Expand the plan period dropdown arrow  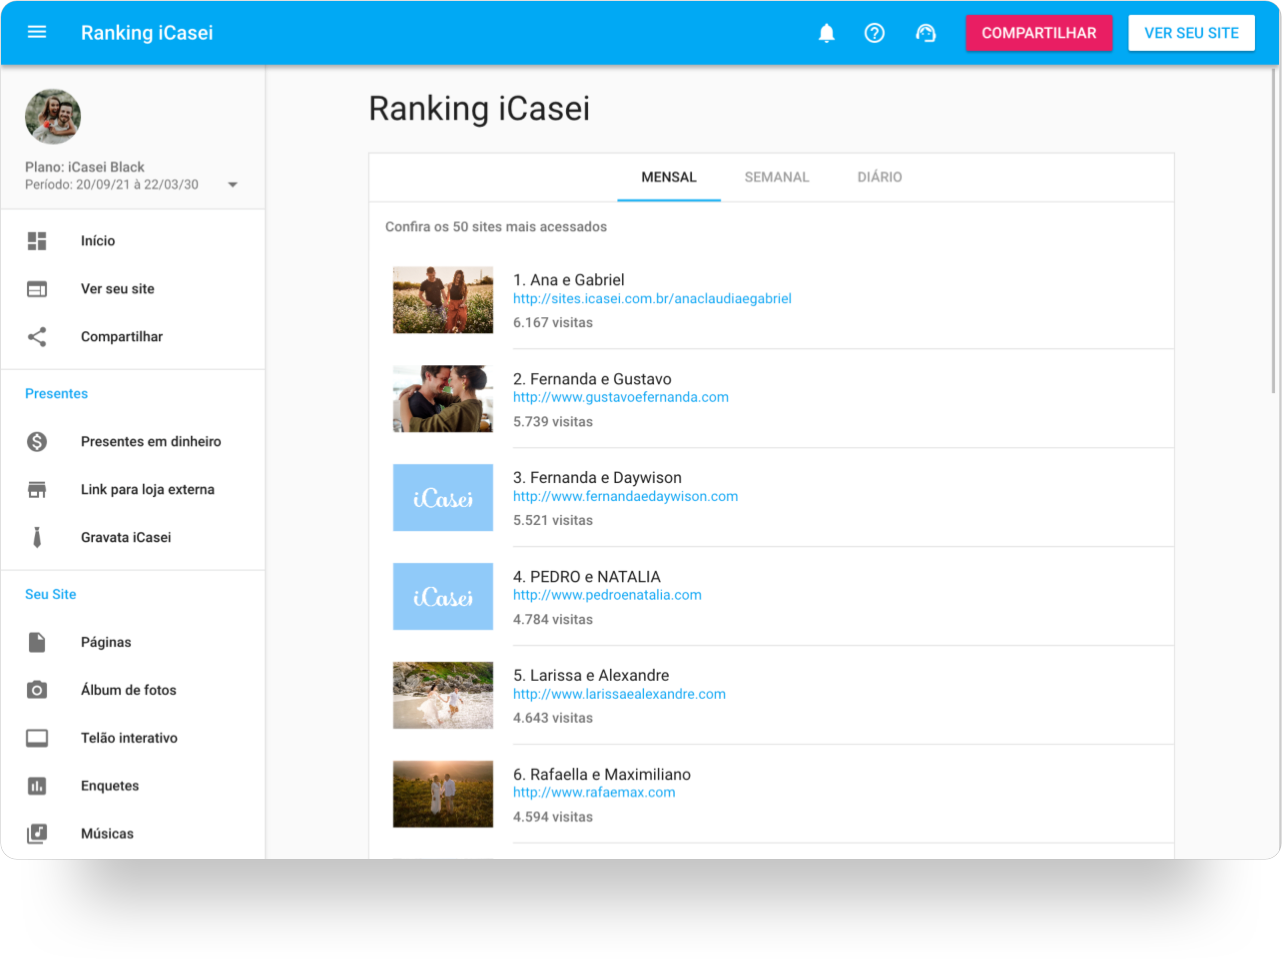click(233, 185)
